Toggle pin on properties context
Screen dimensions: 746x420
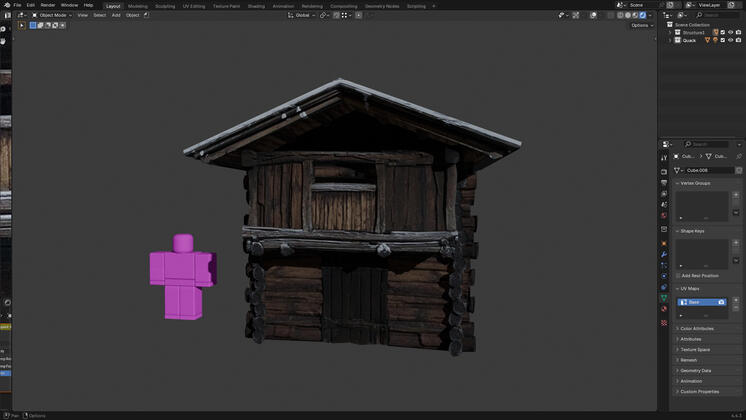coord(738,156)
